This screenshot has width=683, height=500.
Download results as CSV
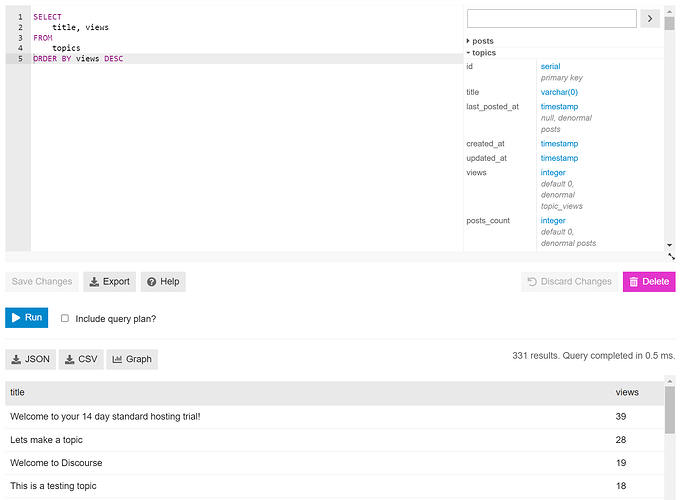click(x=81, y=359)
